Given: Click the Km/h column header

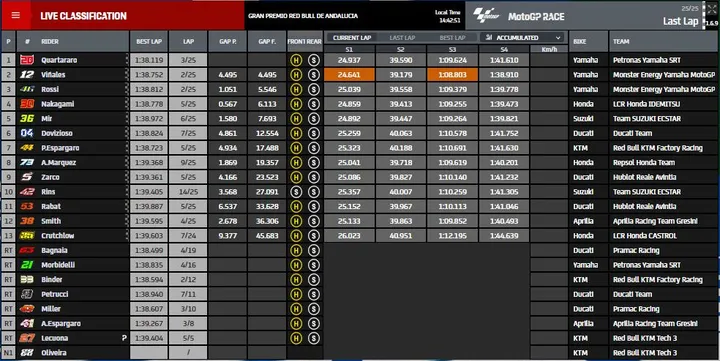Looking at the screenshot, I should (x=549, y=49).
